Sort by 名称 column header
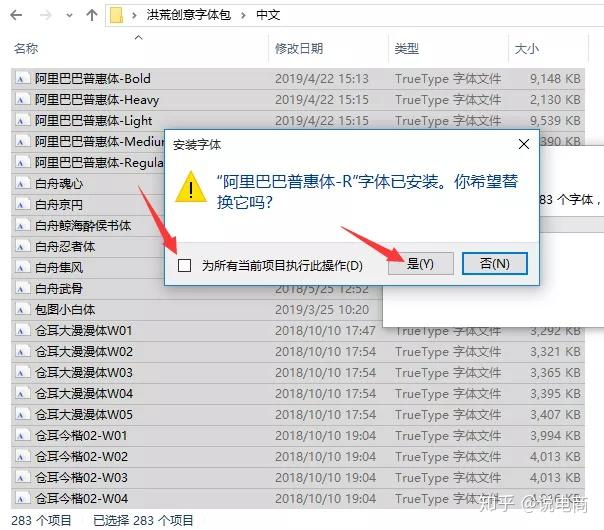604x530 pixels. coord(26,49)
